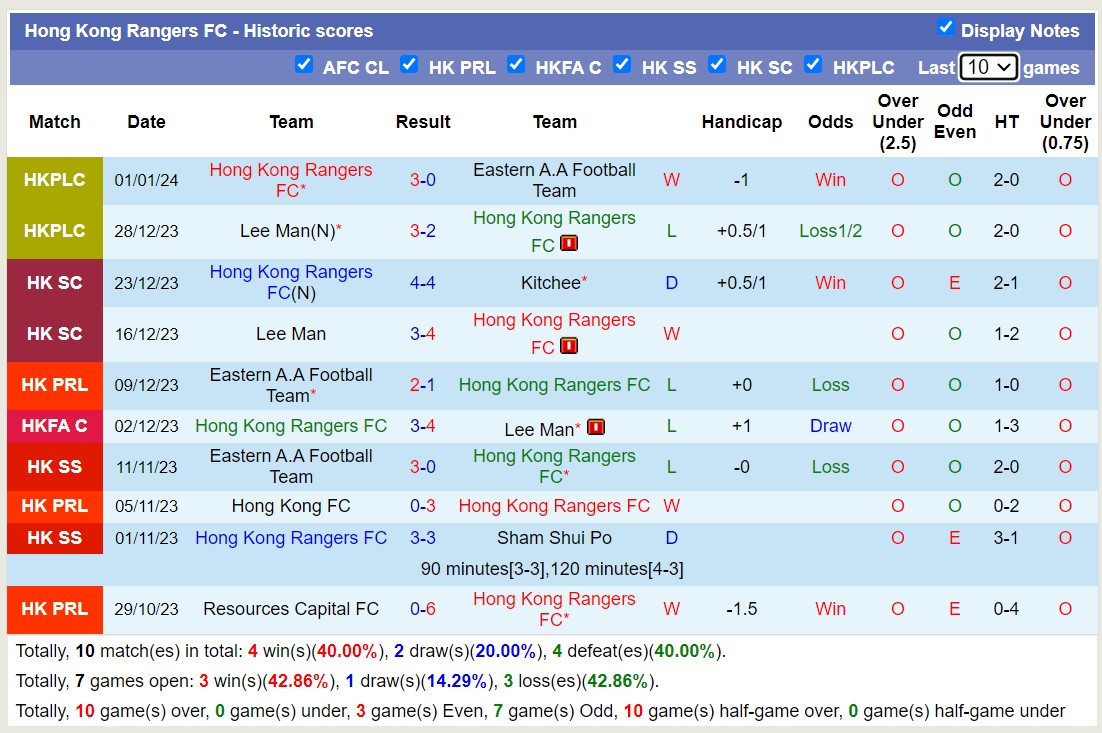The height and width of the screenshot is (733, 1102).
Task: Click Draw odds in 02/12/23 row
Action: pos(830,426)
